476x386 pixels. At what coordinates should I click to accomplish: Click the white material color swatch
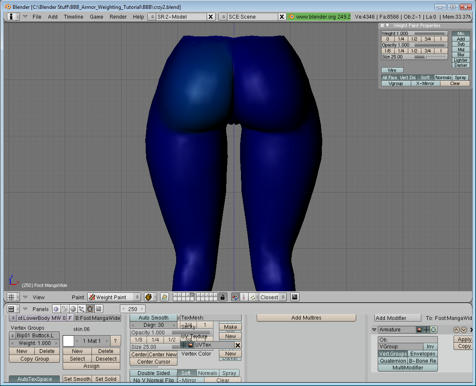(68, 341)
